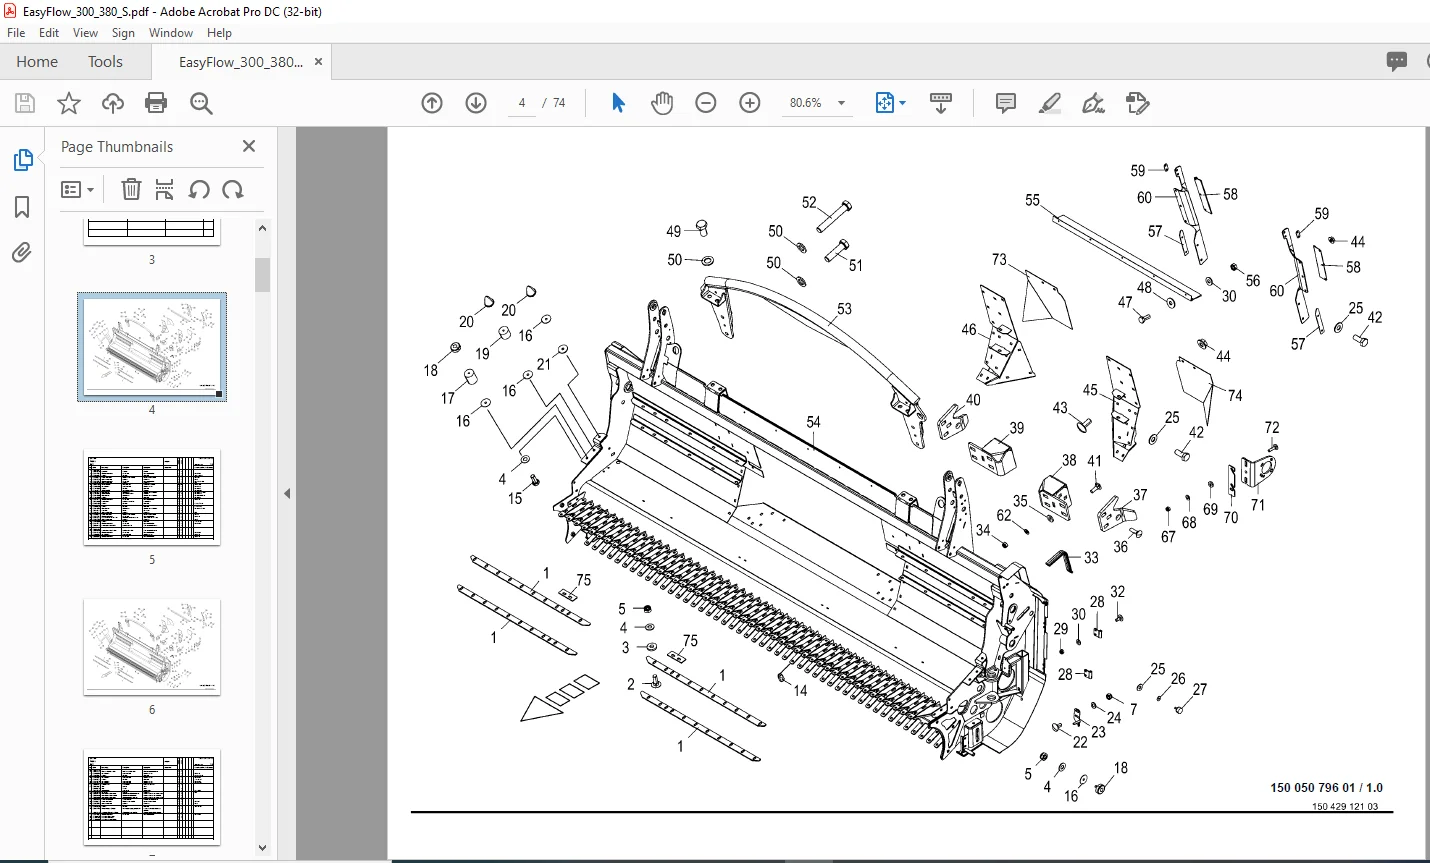Open the Bookmarks panel icon
1430x863 pixels.
coord(22,207)
